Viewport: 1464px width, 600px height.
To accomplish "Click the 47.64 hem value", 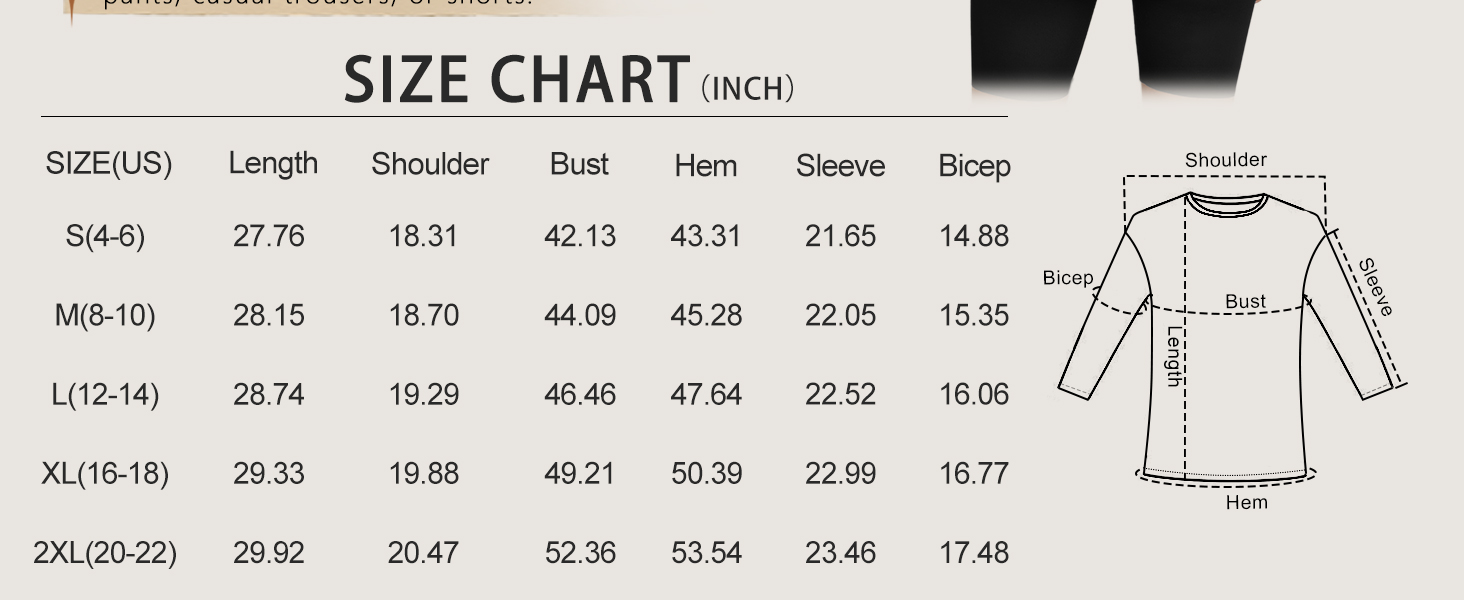I will (706, 394).
